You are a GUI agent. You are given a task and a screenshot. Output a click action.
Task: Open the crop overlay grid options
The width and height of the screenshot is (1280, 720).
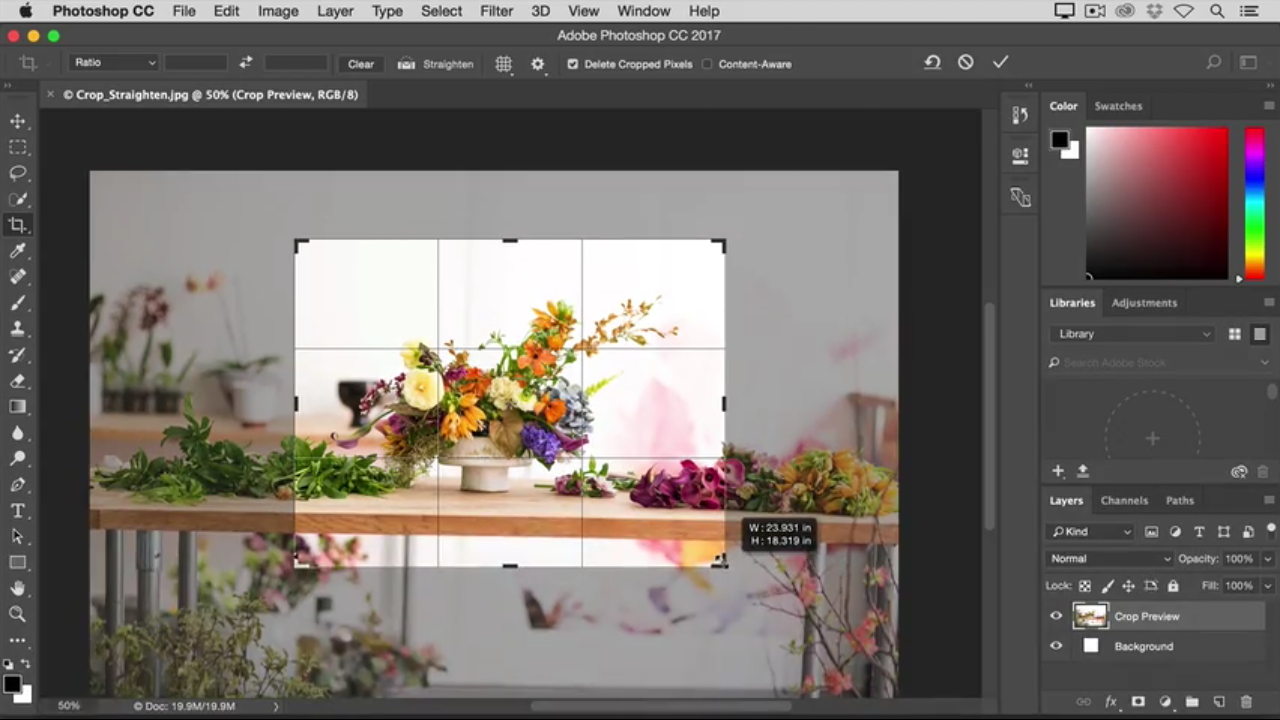503,64
